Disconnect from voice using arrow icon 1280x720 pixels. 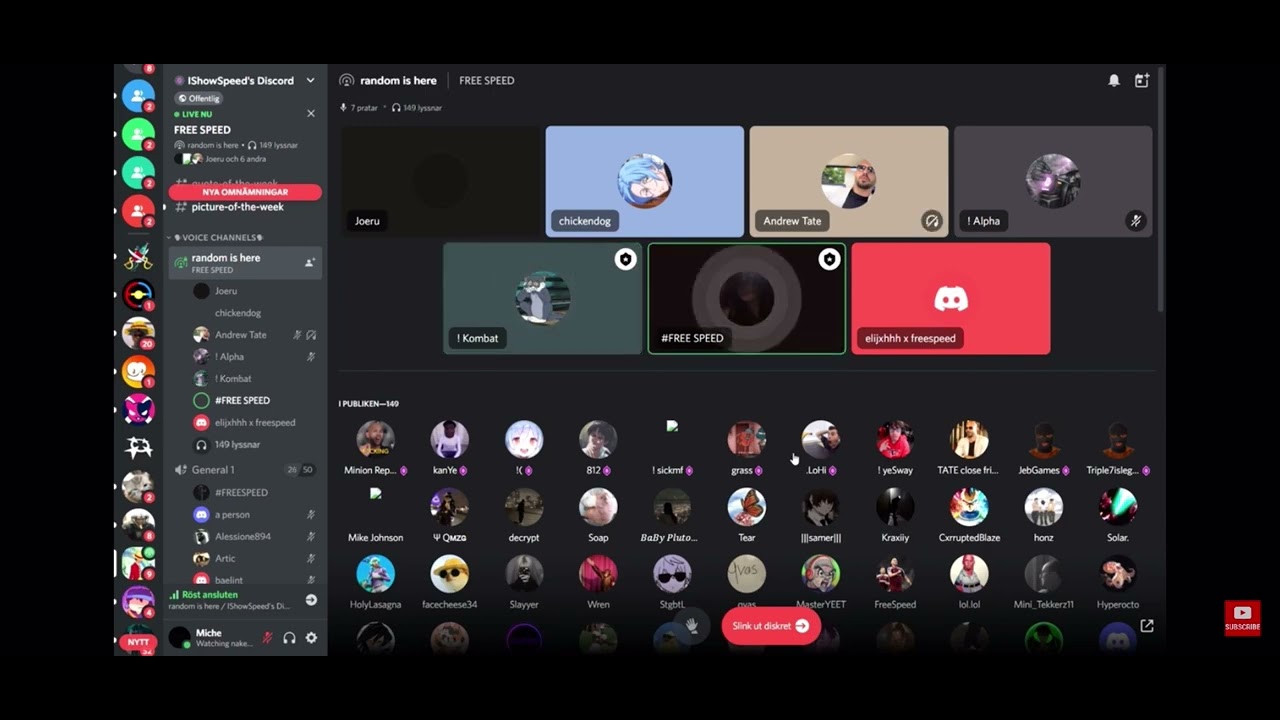tap(311, 600)
